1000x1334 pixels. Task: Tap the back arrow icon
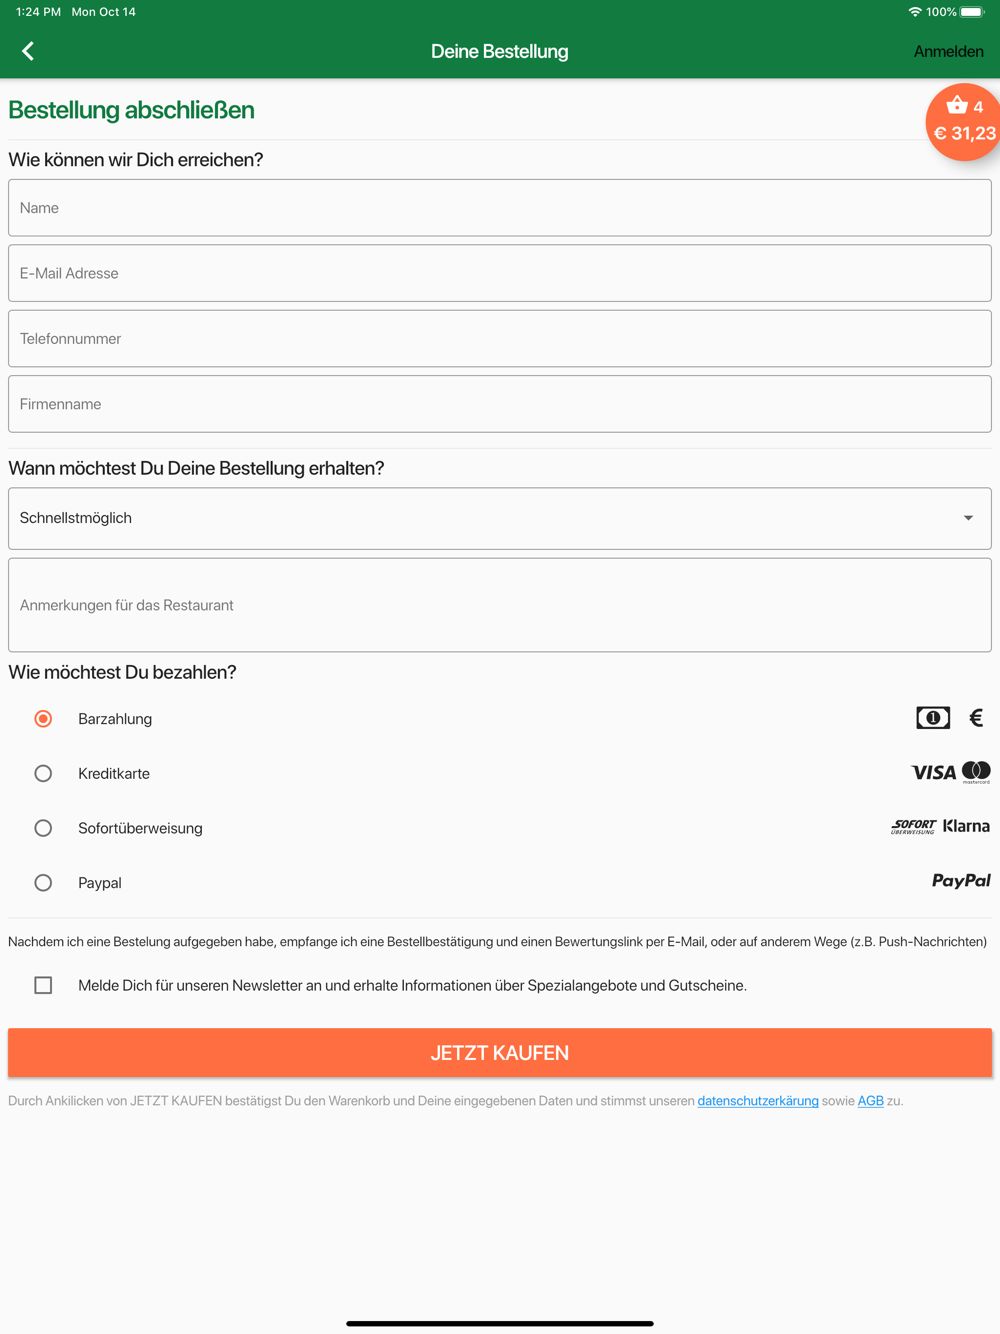tap(28, 51)
